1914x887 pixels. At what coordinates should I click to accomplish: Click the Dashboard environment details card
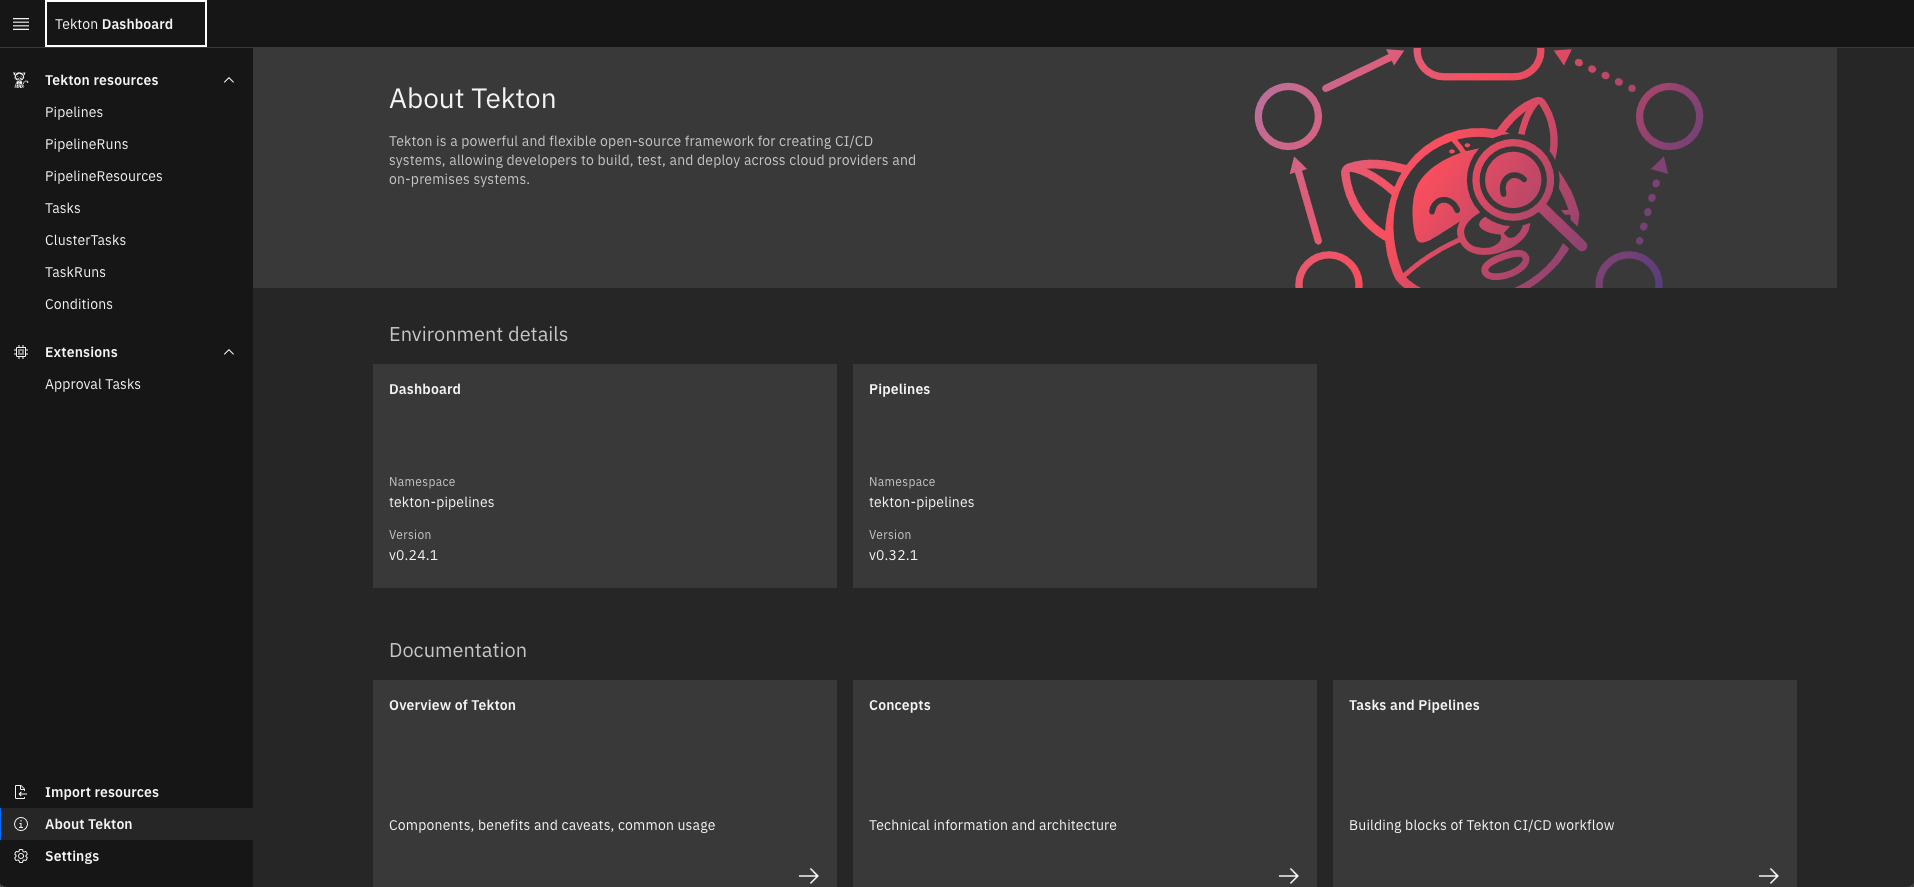coord(605,476)
